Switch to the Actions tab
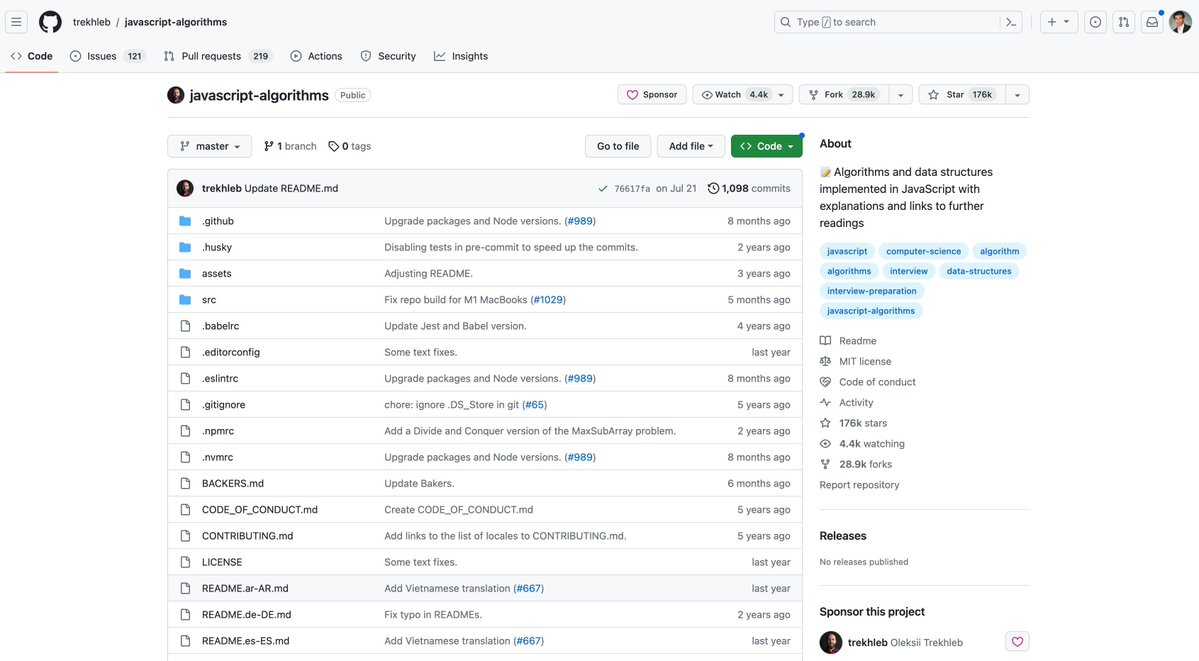1199x661 pixels. pos(316,56)
